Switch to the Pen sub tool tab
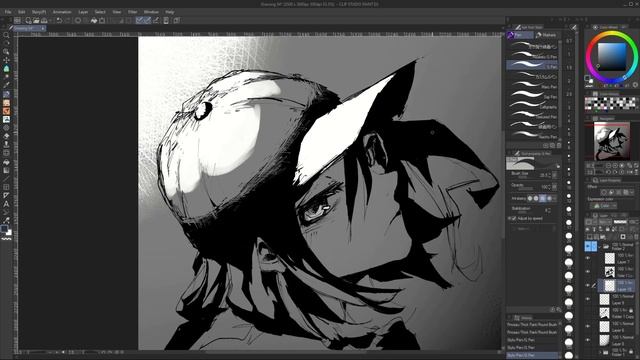This screenshot has height=360, width=640. click(520, 35)
